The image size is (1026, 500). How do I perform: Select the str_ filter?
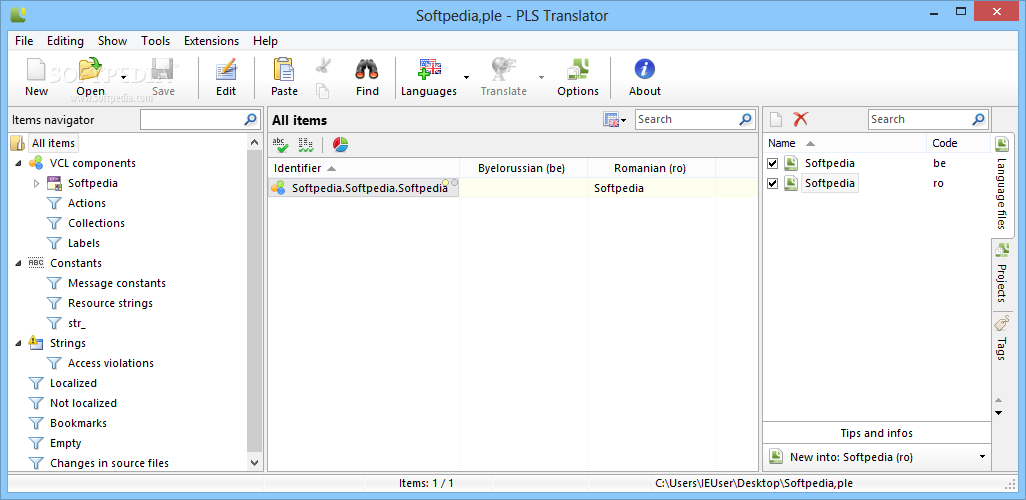pyautogui.click(x=77, y=323)
